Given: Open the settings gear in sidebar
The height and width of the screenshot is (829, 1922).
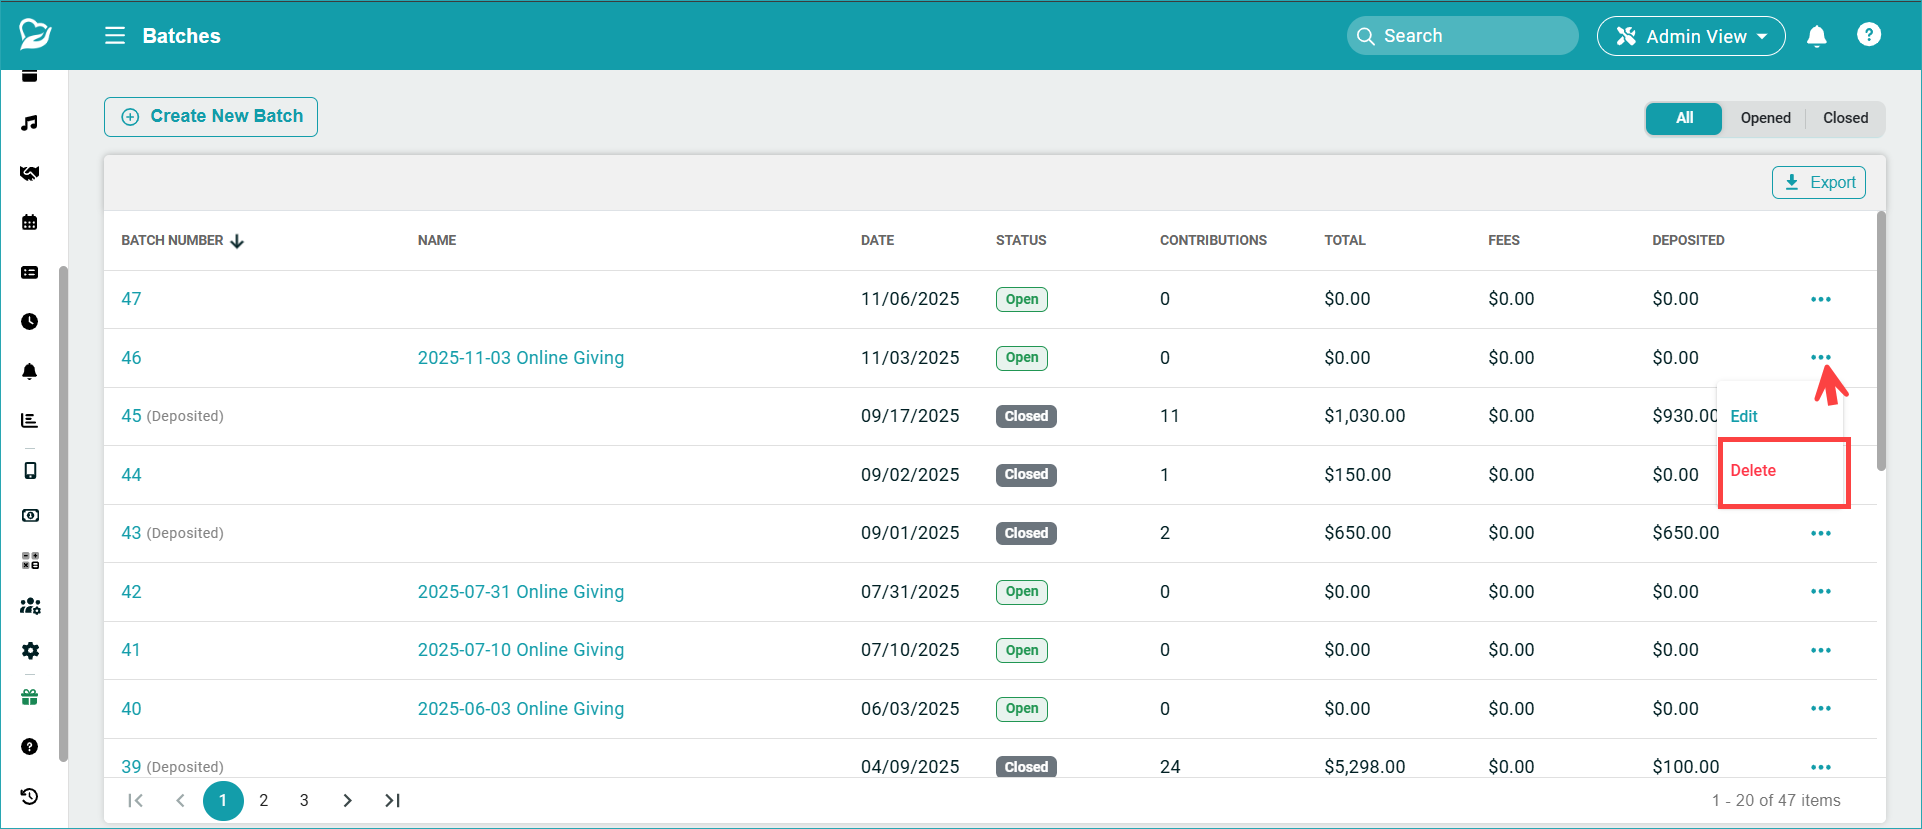Looking at the screenshot, I should click(30, 651).
